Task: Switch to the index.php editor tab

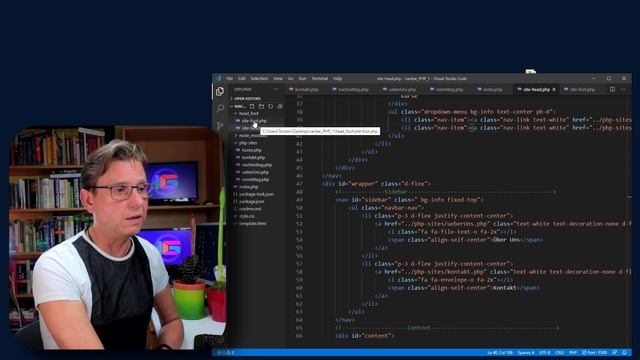Action: [x=490, y=89]
